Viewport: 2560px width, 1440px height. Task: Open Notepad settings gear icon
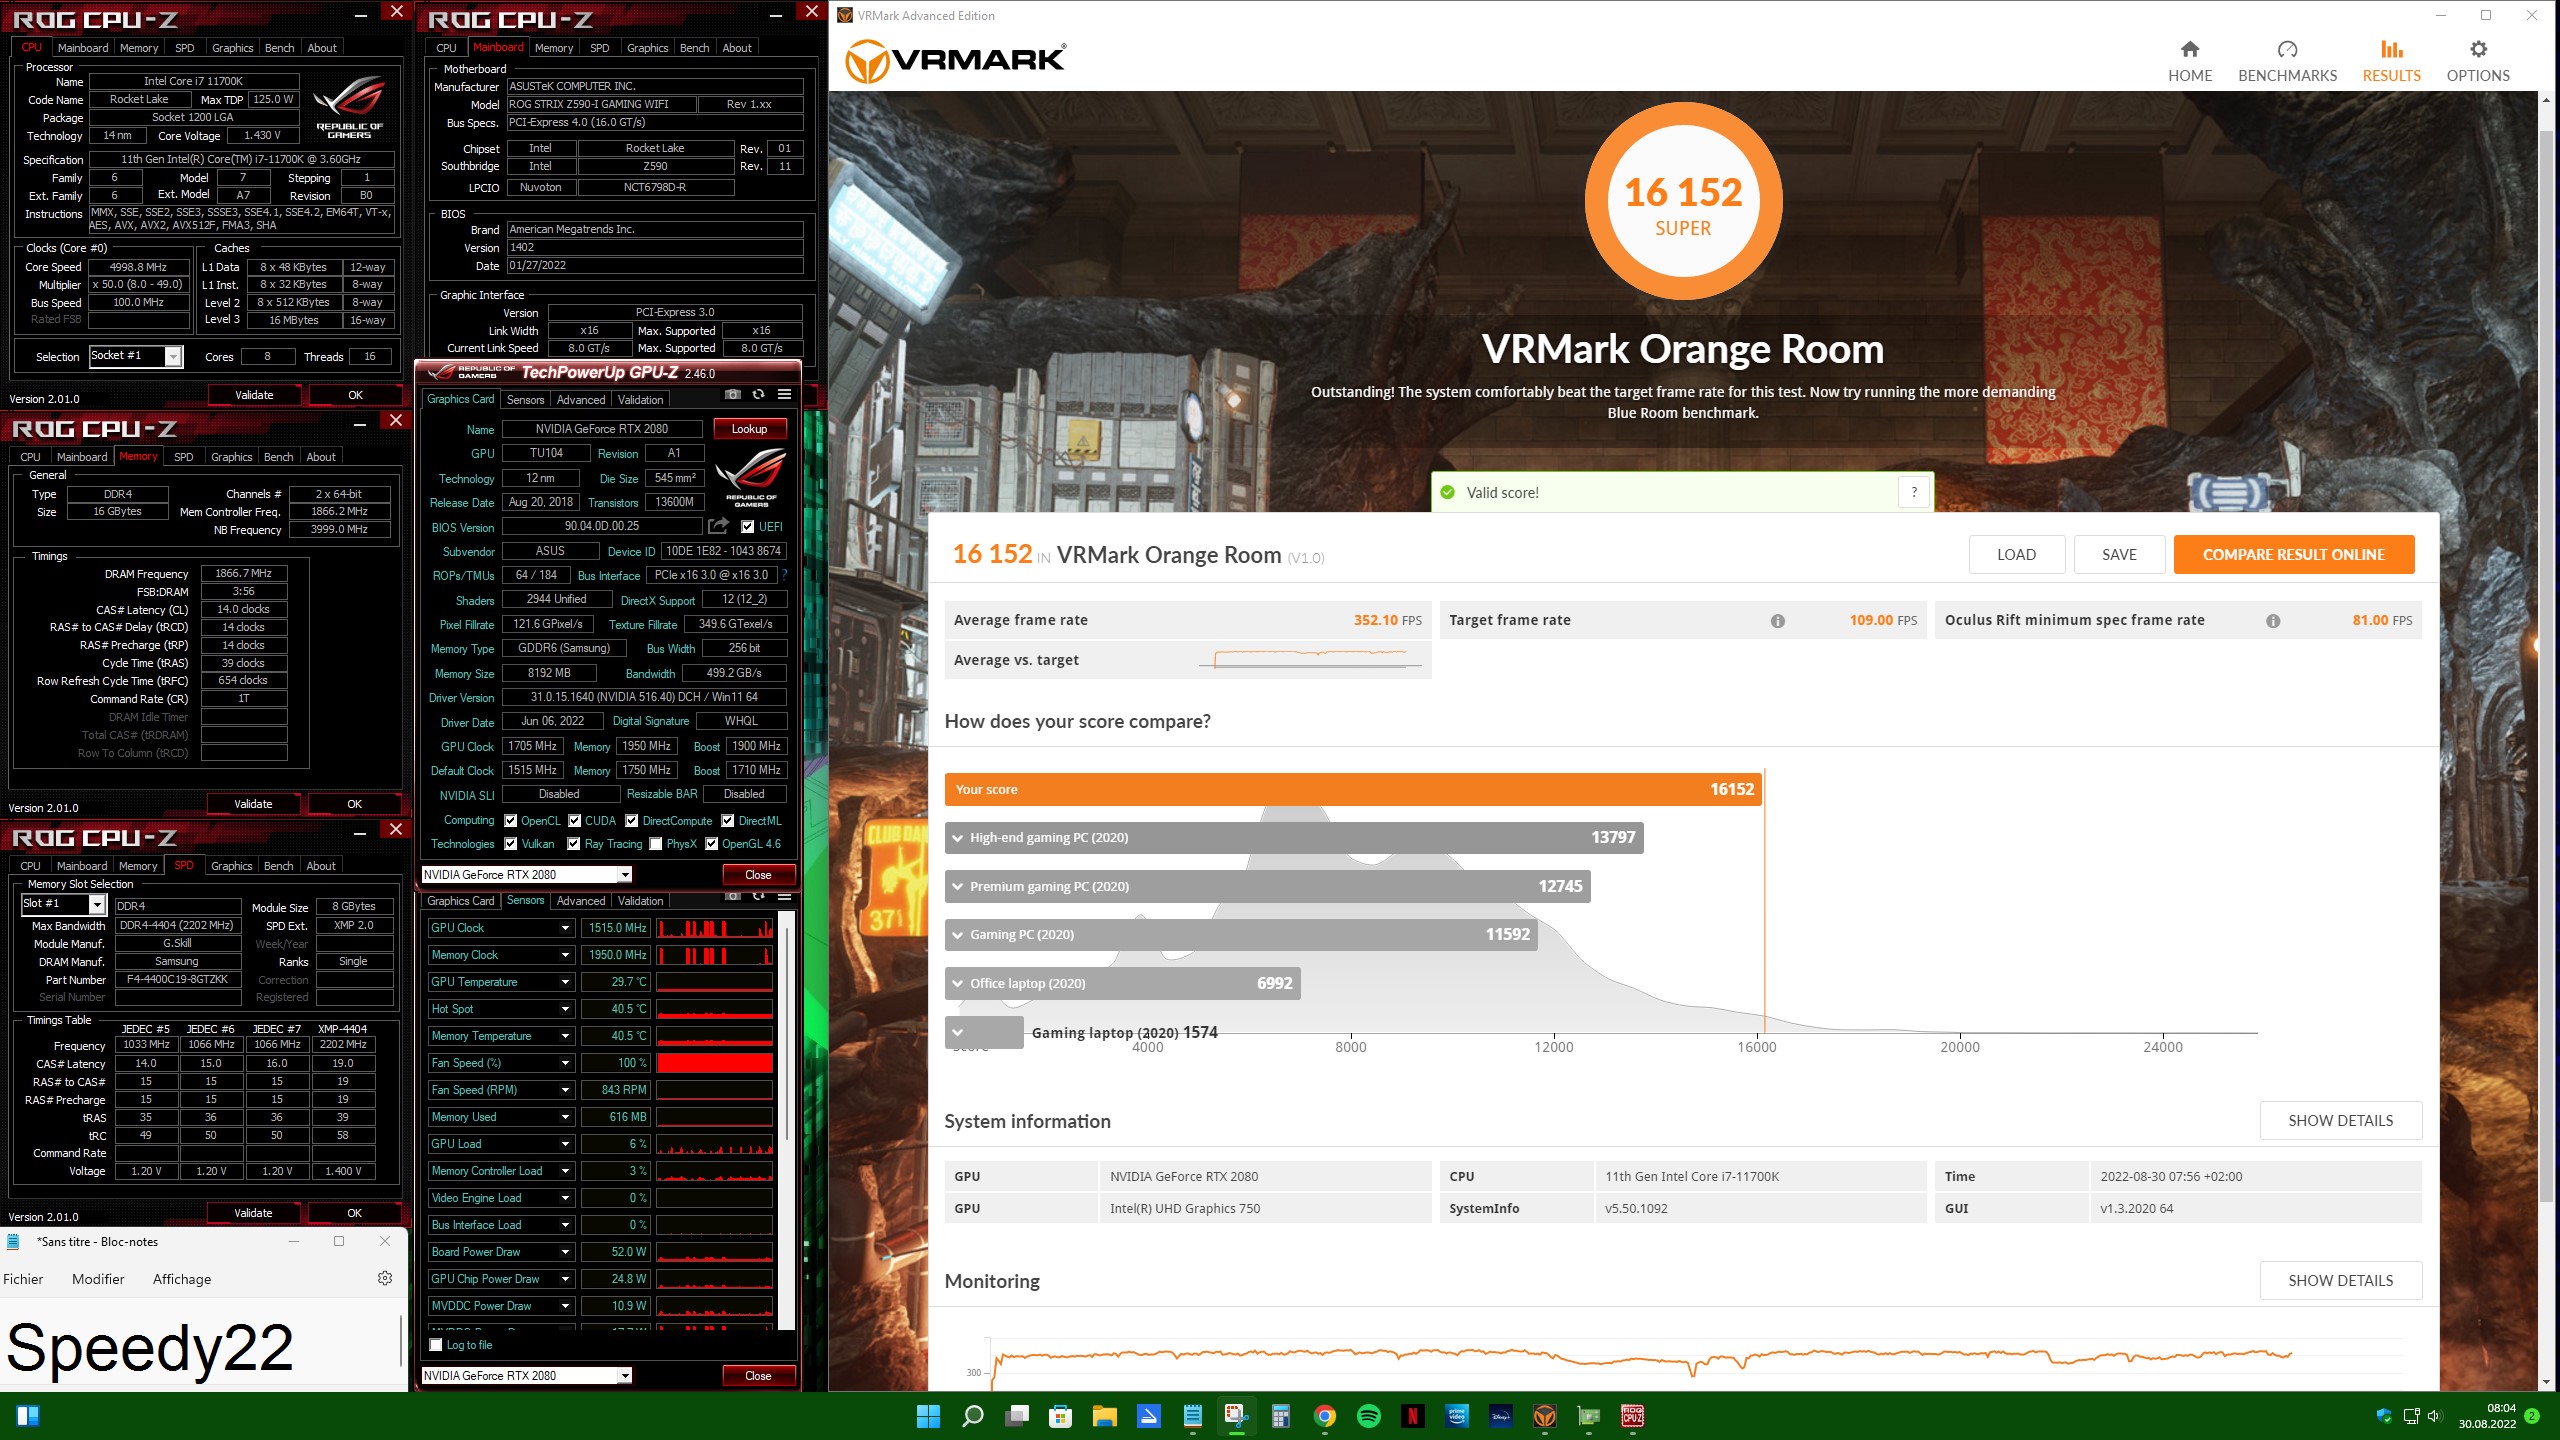[385, 1278]
